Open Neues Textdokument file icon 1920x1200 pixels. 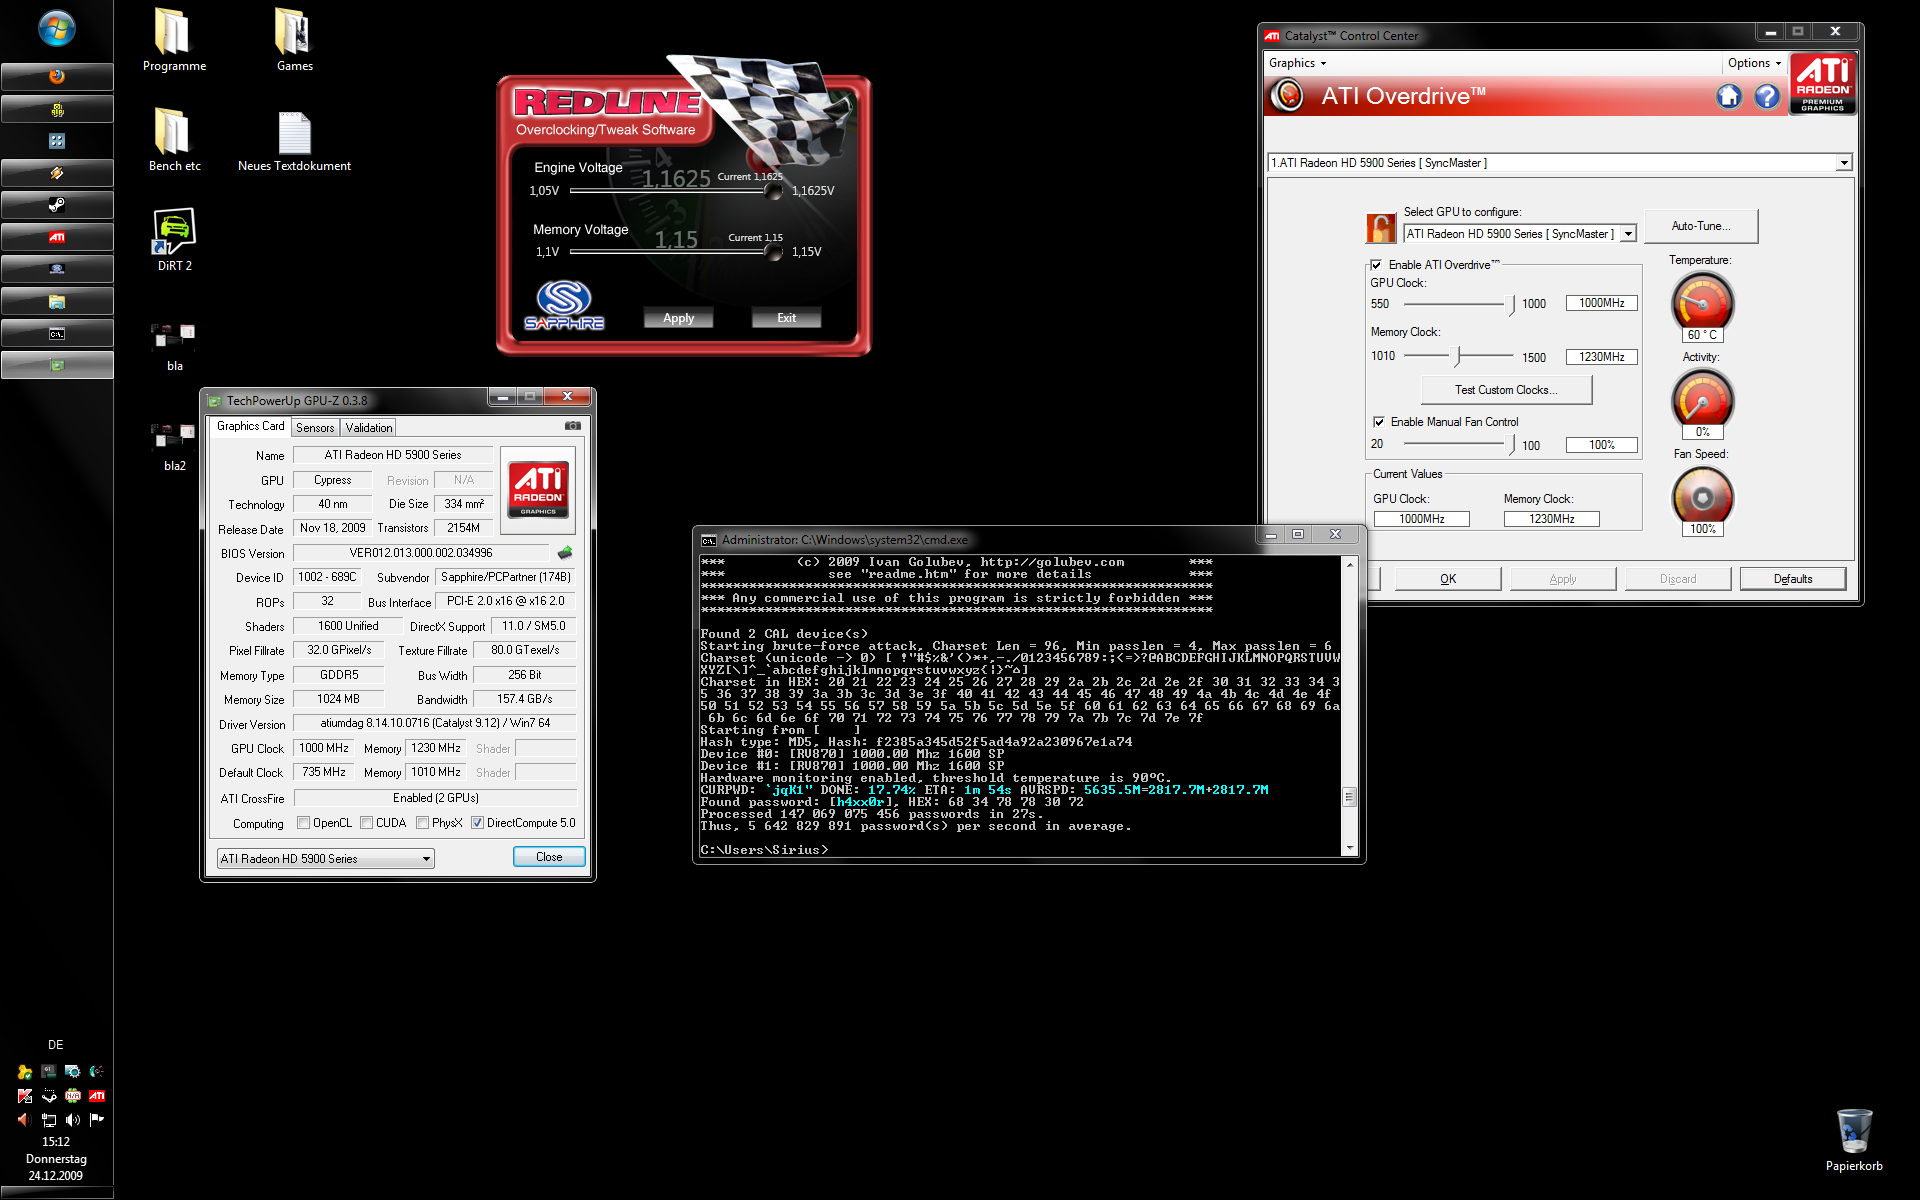(x=294, y=132)
